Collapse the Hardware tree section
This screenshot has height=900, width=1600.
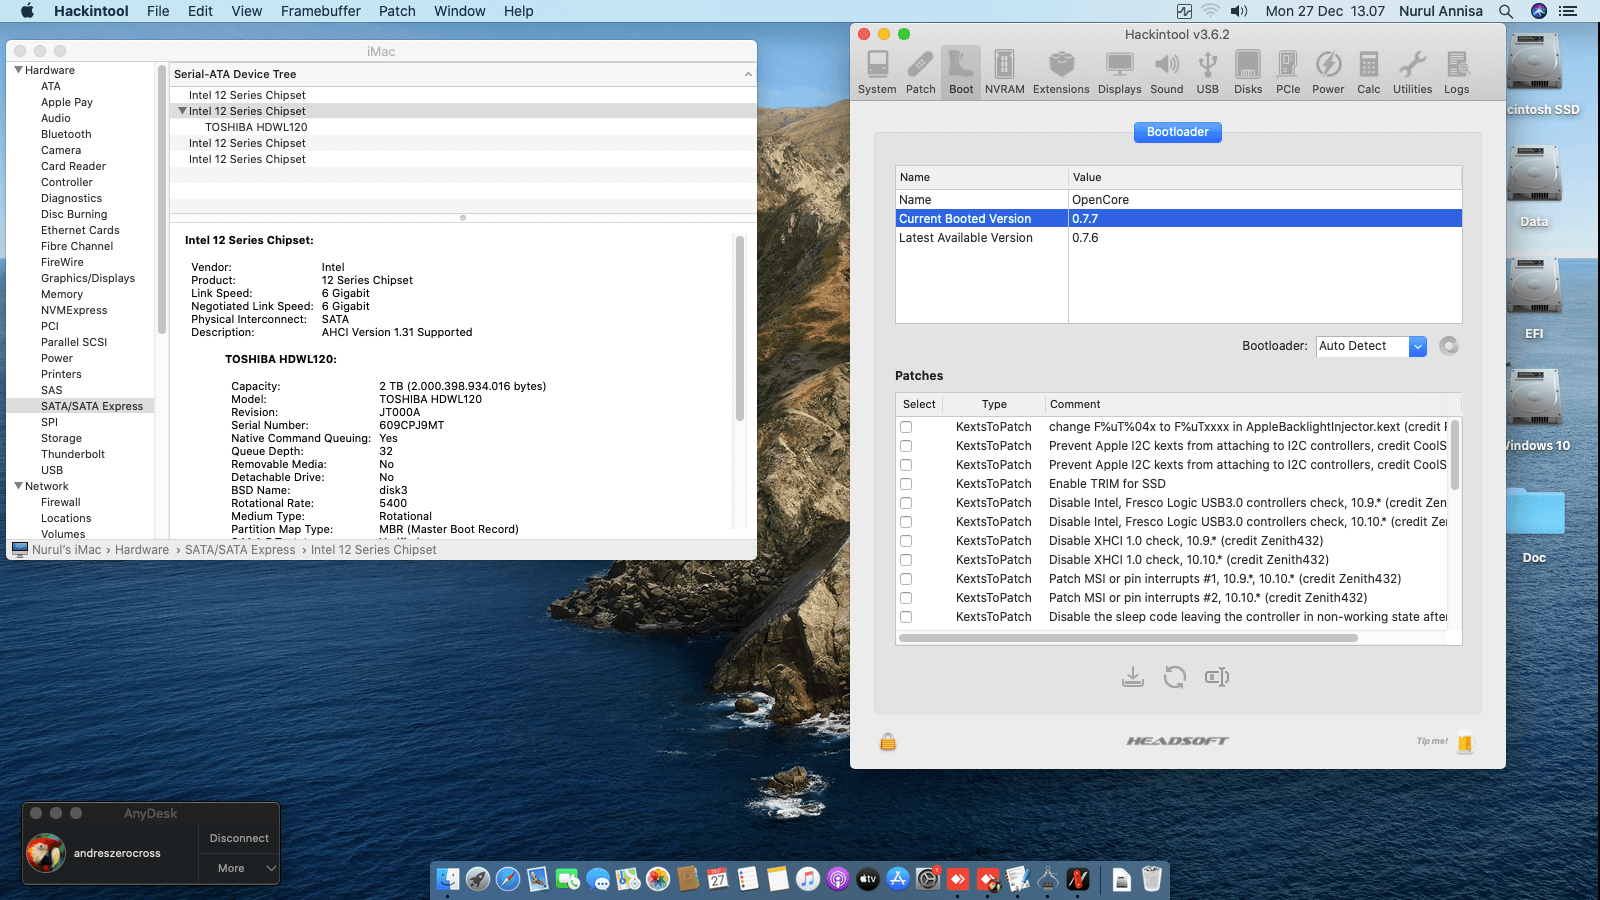click(x=18, y=70)
